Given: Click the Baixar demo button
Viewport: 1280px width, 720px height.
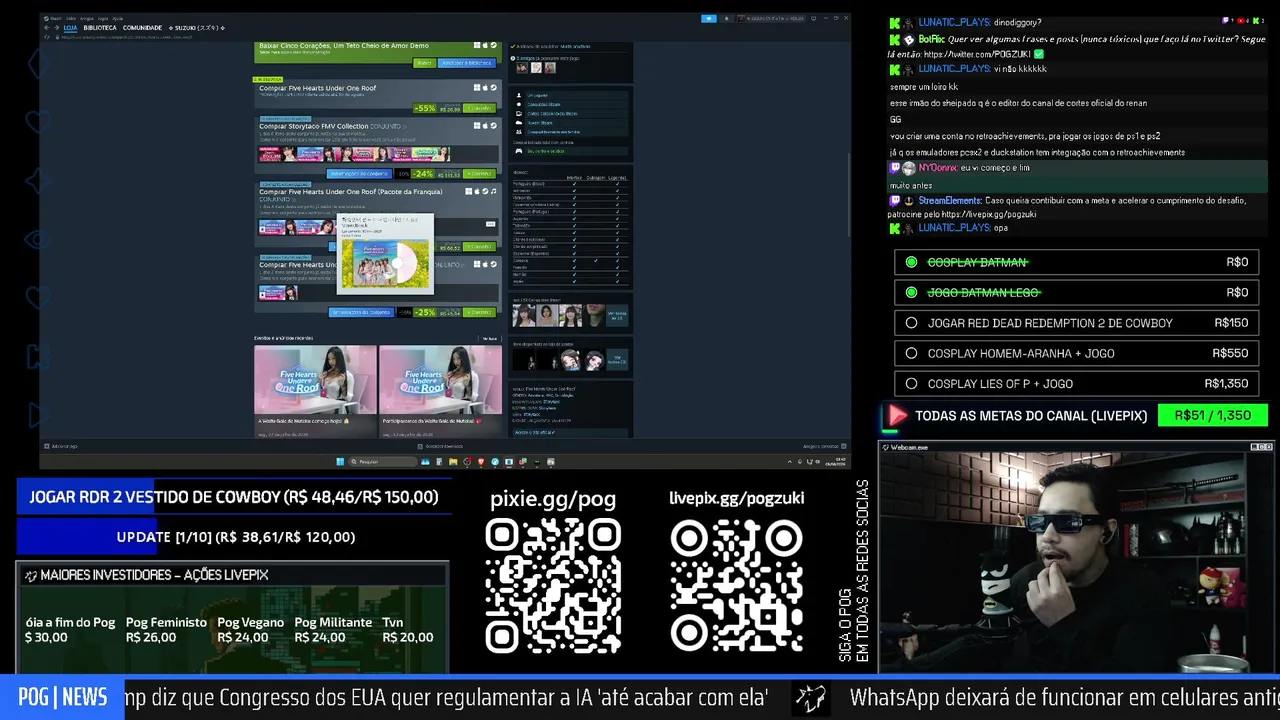Looking at the screenshot, I should [424, 63].
